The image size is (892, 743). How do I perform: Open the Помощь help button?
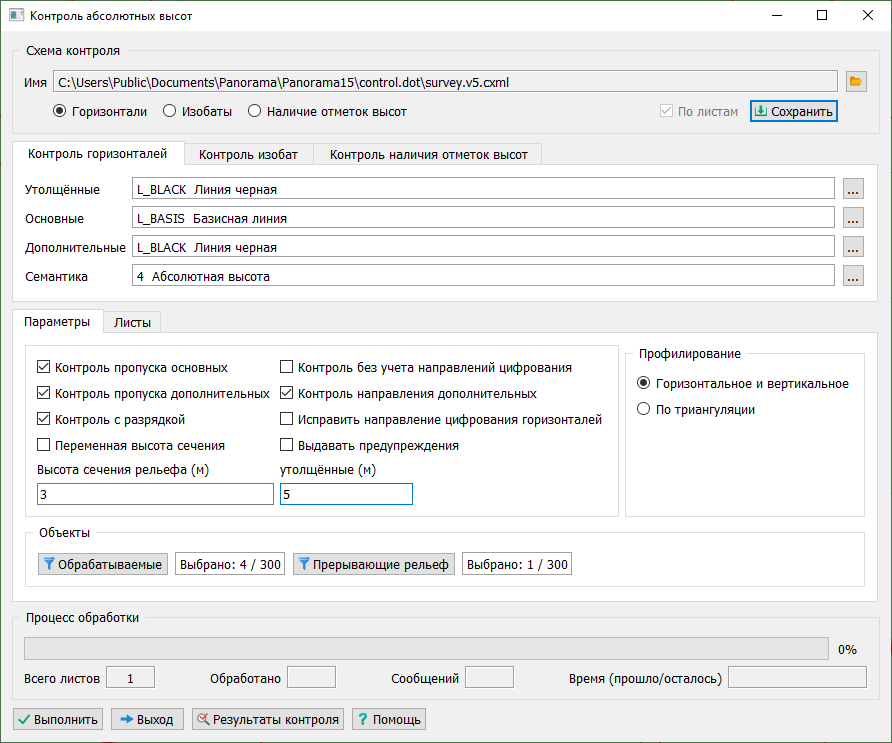click(x=389, y=719)
